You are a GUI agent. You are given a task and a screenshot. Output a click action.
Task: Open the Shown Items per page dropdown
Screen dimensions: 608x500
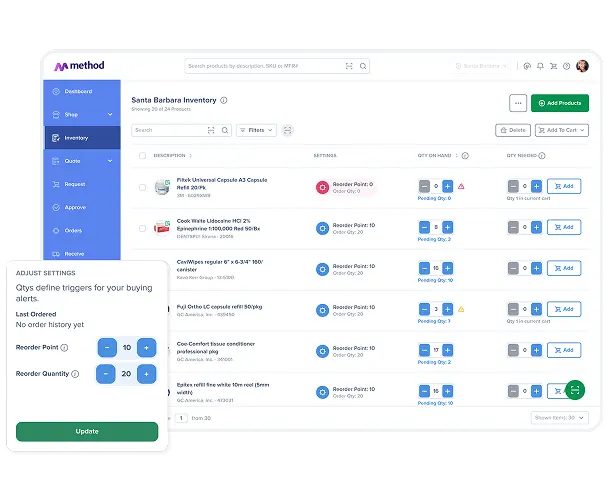coord(560,418)
